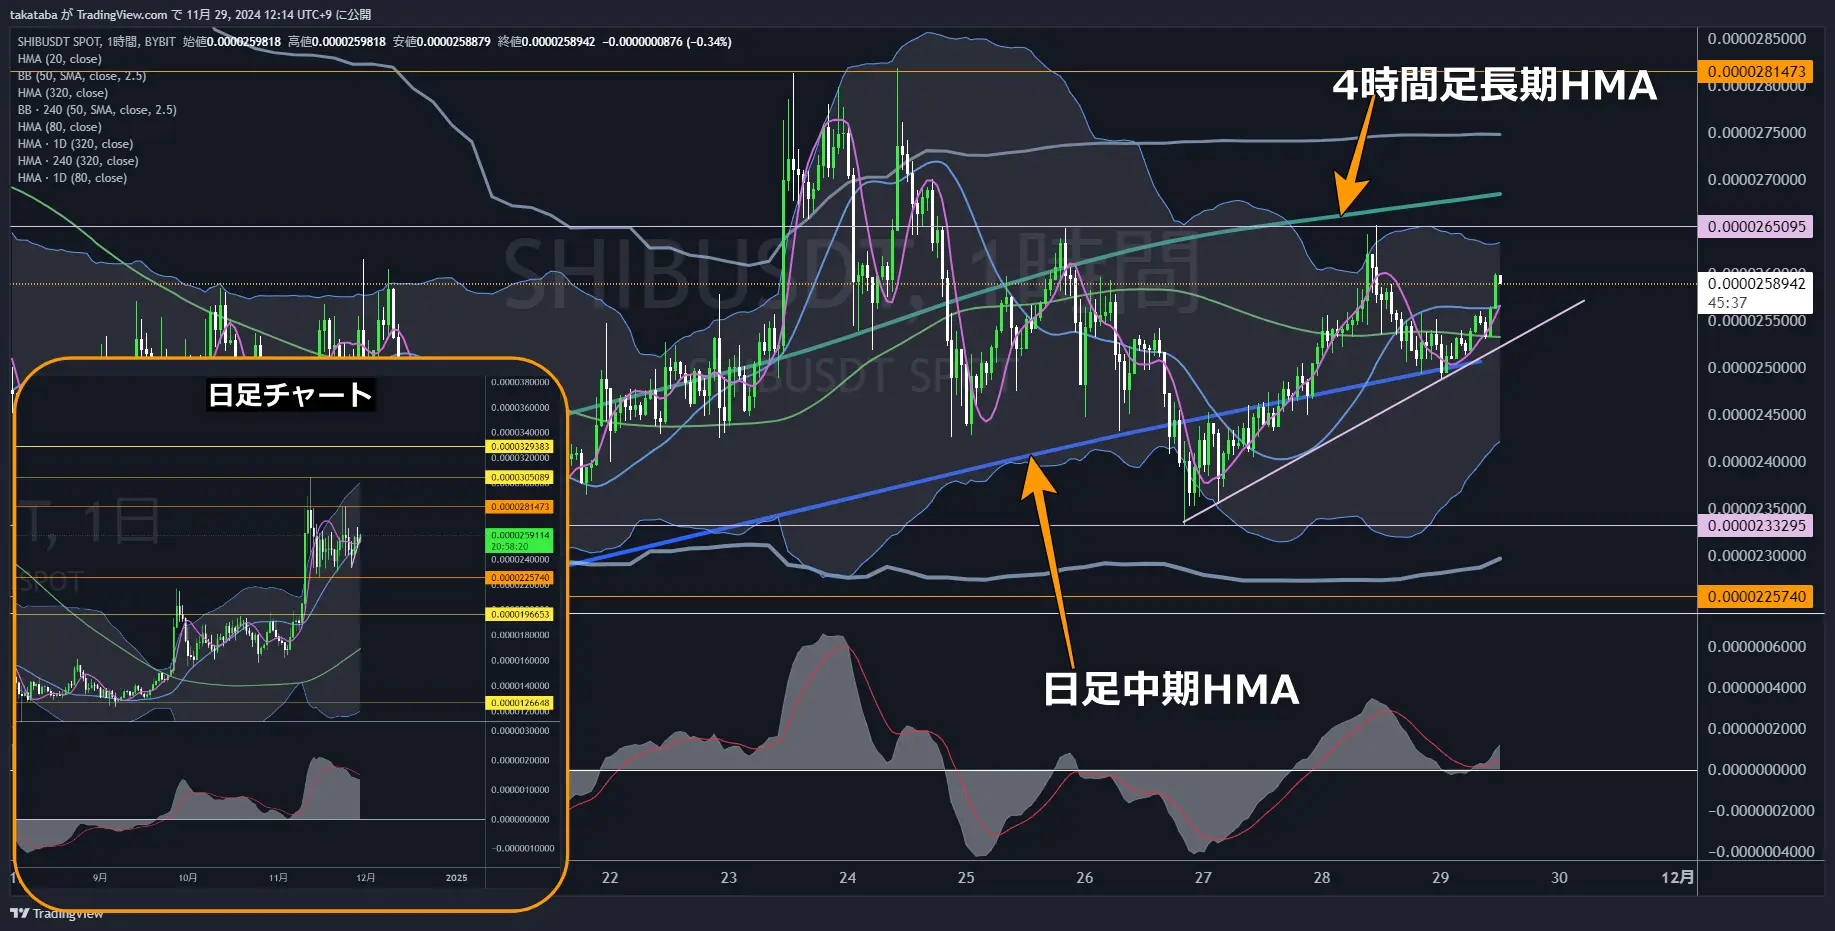Click the inset axis value 0.0000160000
This screenshot has height=931, width=1835.
pos(520,661)
